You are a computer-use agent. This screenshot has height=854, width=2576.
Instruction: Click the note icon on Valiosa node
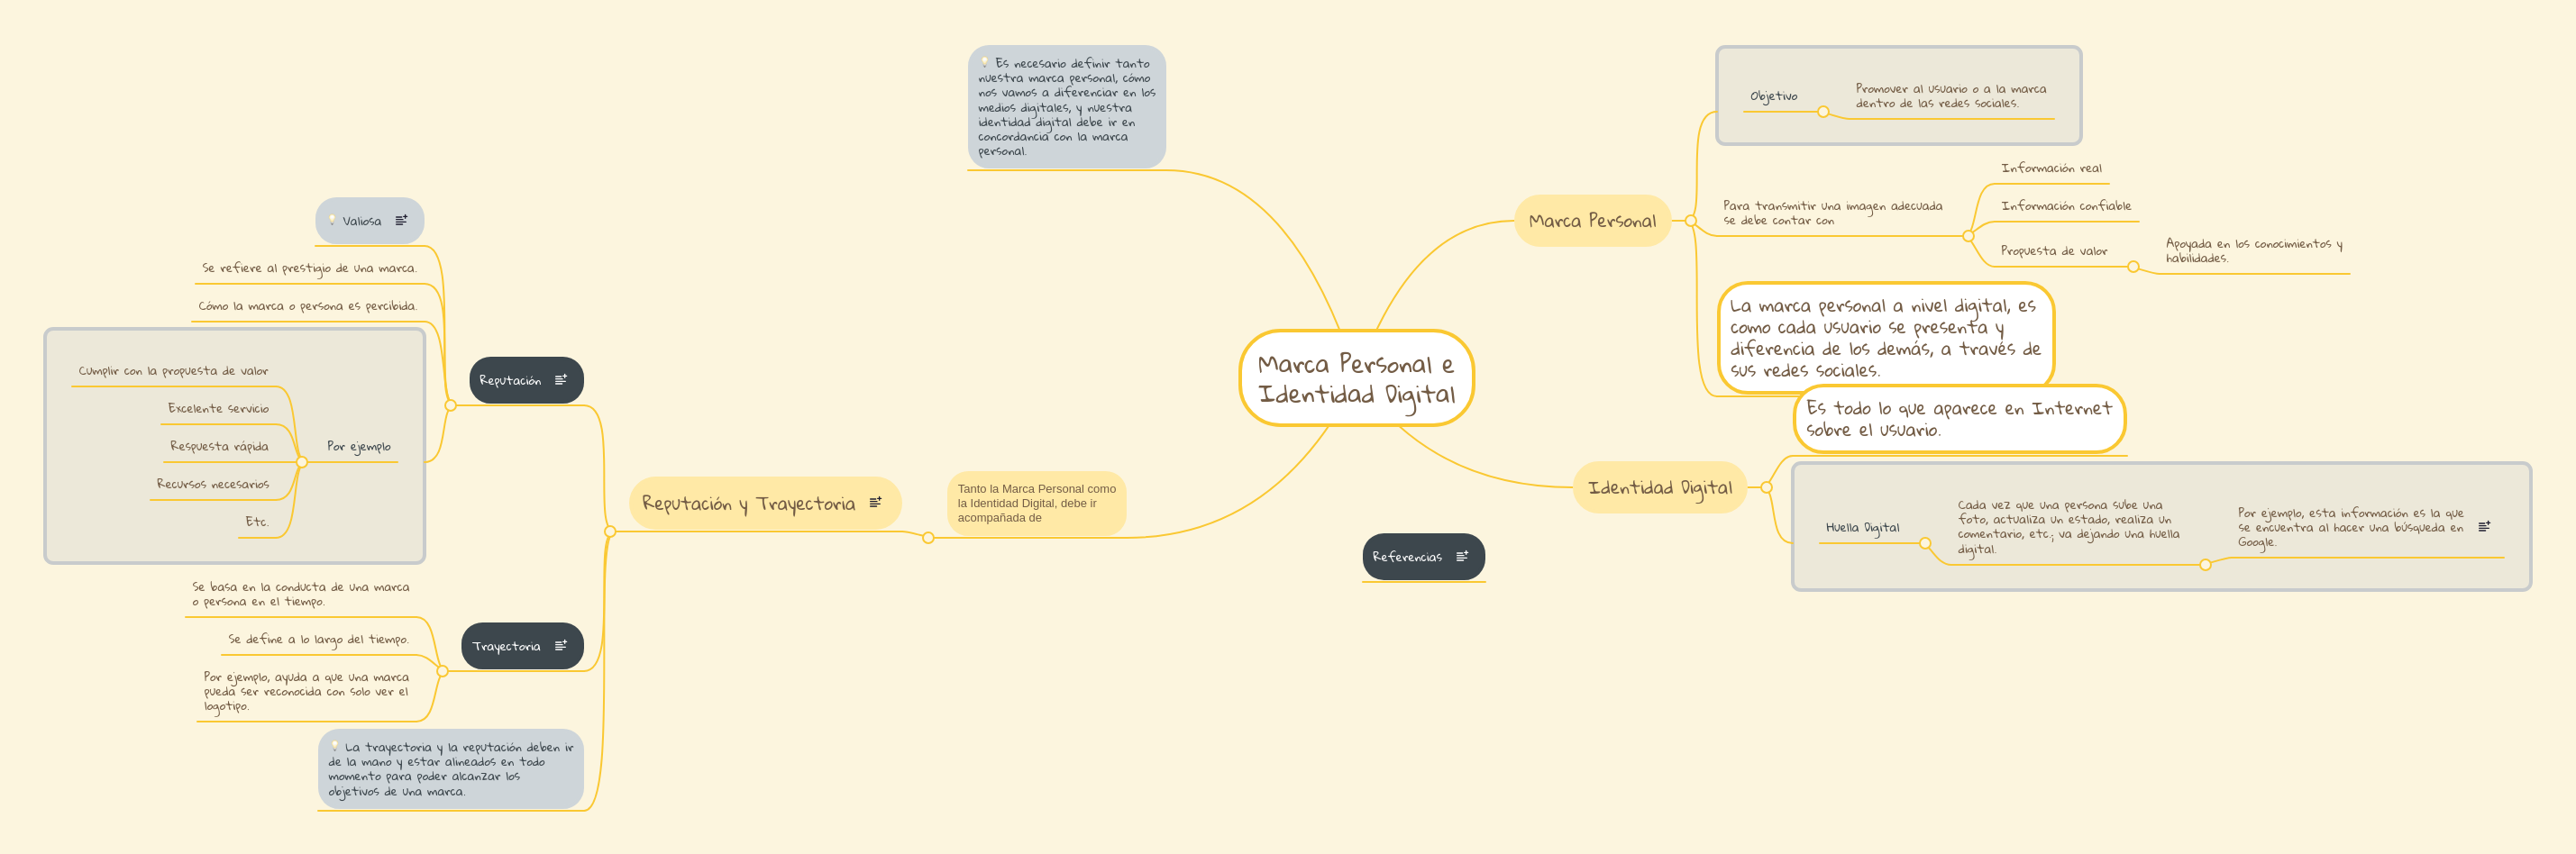pos(401,221)
